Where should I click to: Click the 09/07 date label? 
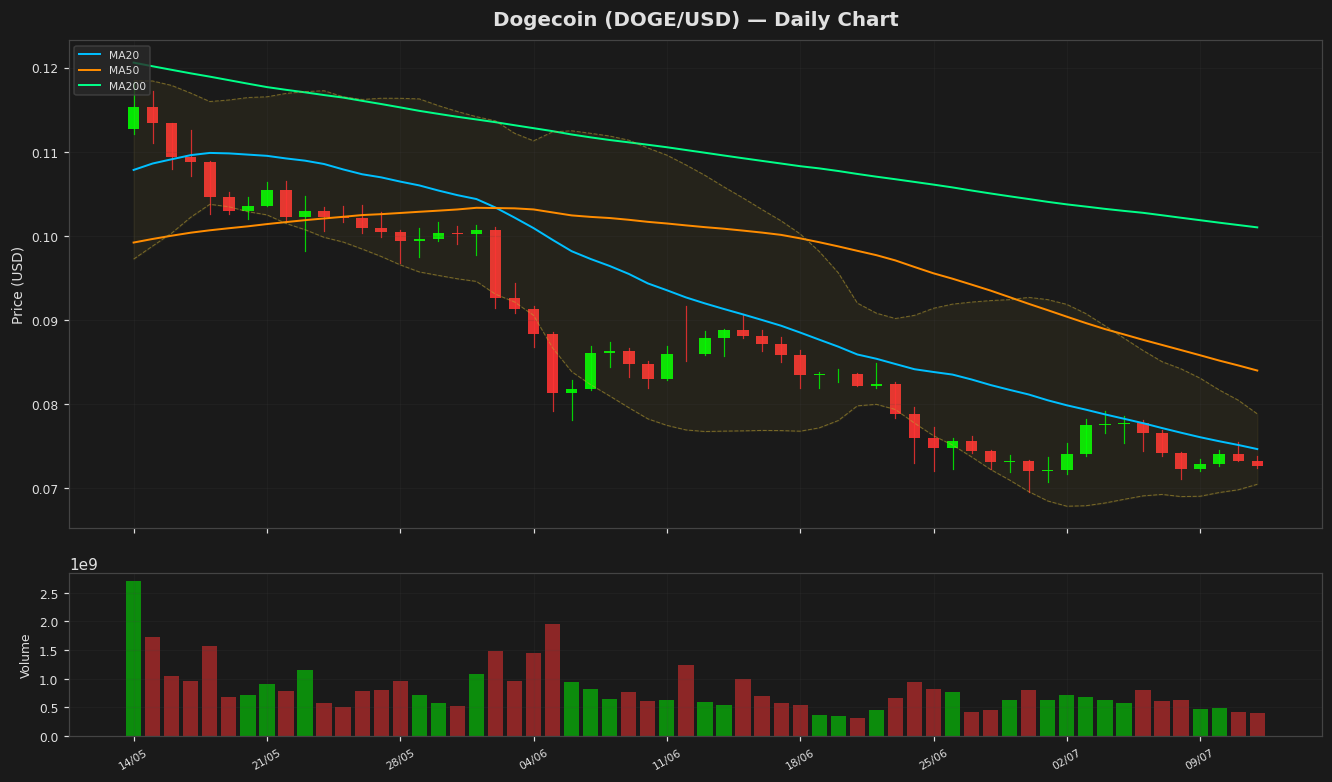[x=1200, y=760]
